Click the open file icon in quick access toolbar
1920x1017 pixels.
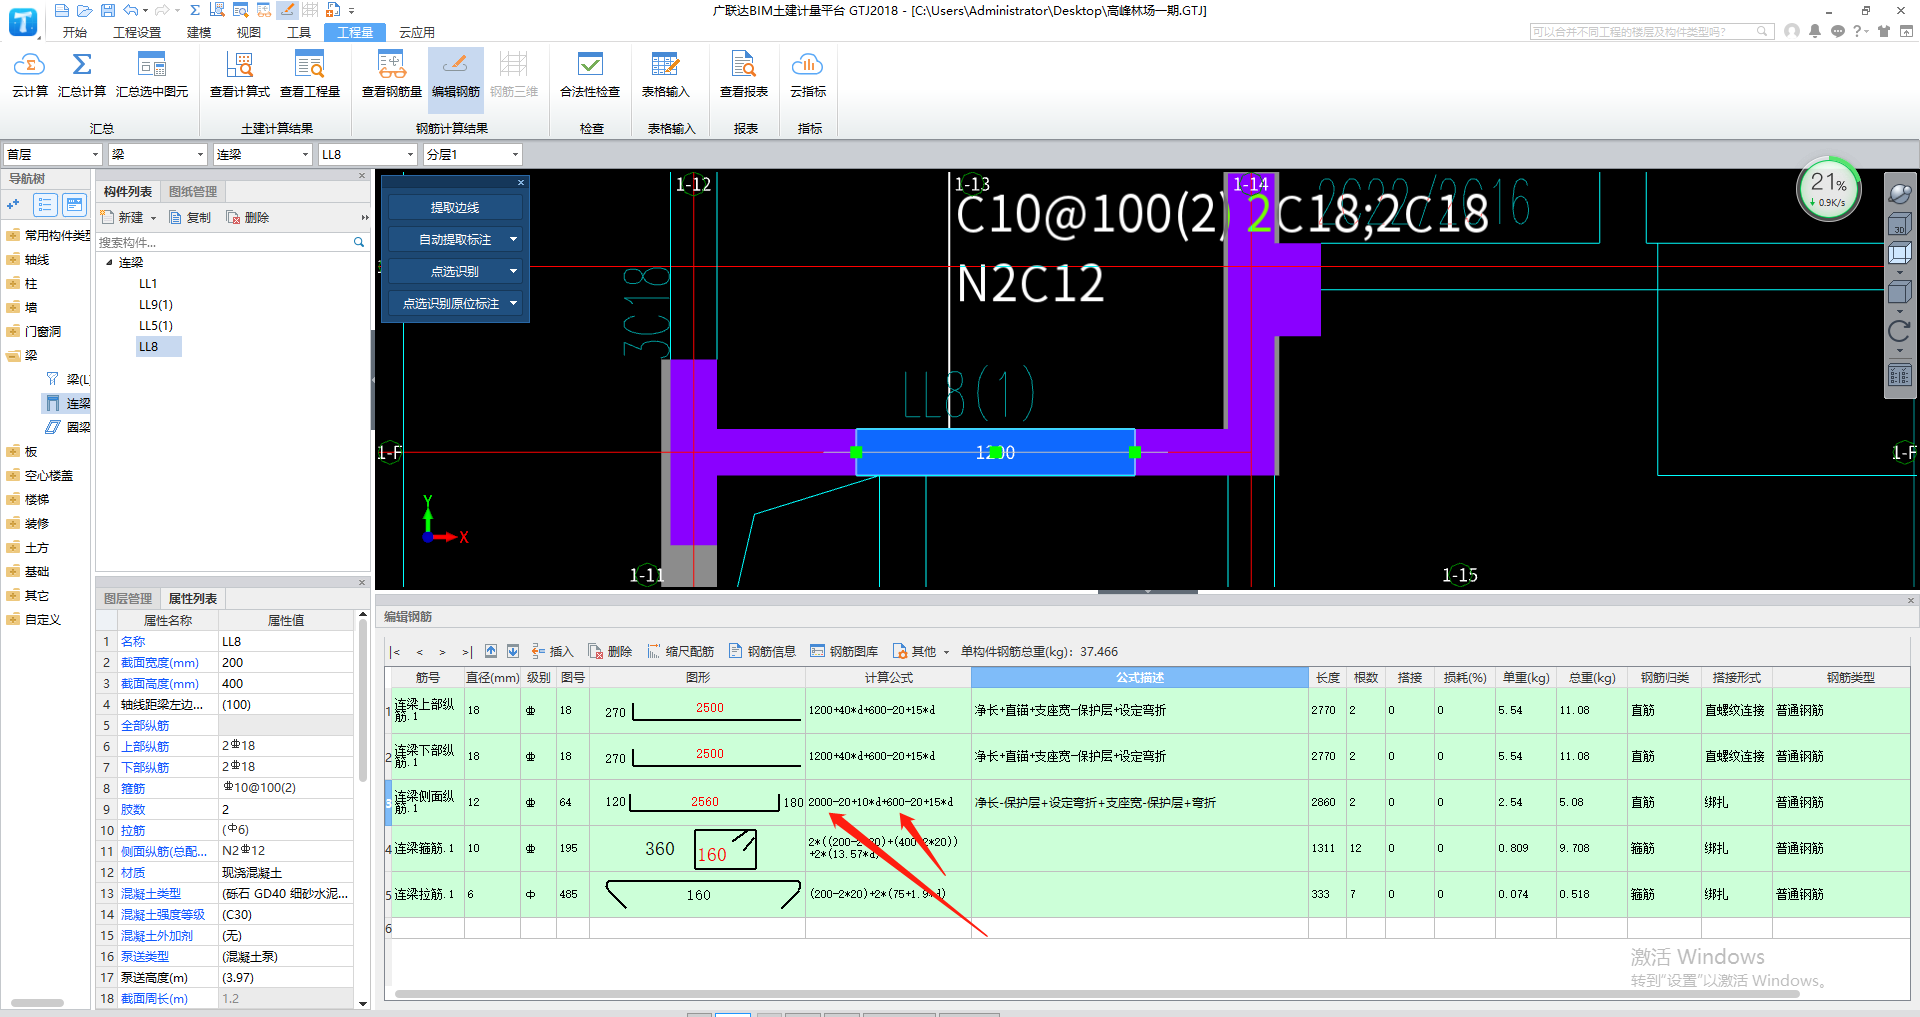point(85,10)
